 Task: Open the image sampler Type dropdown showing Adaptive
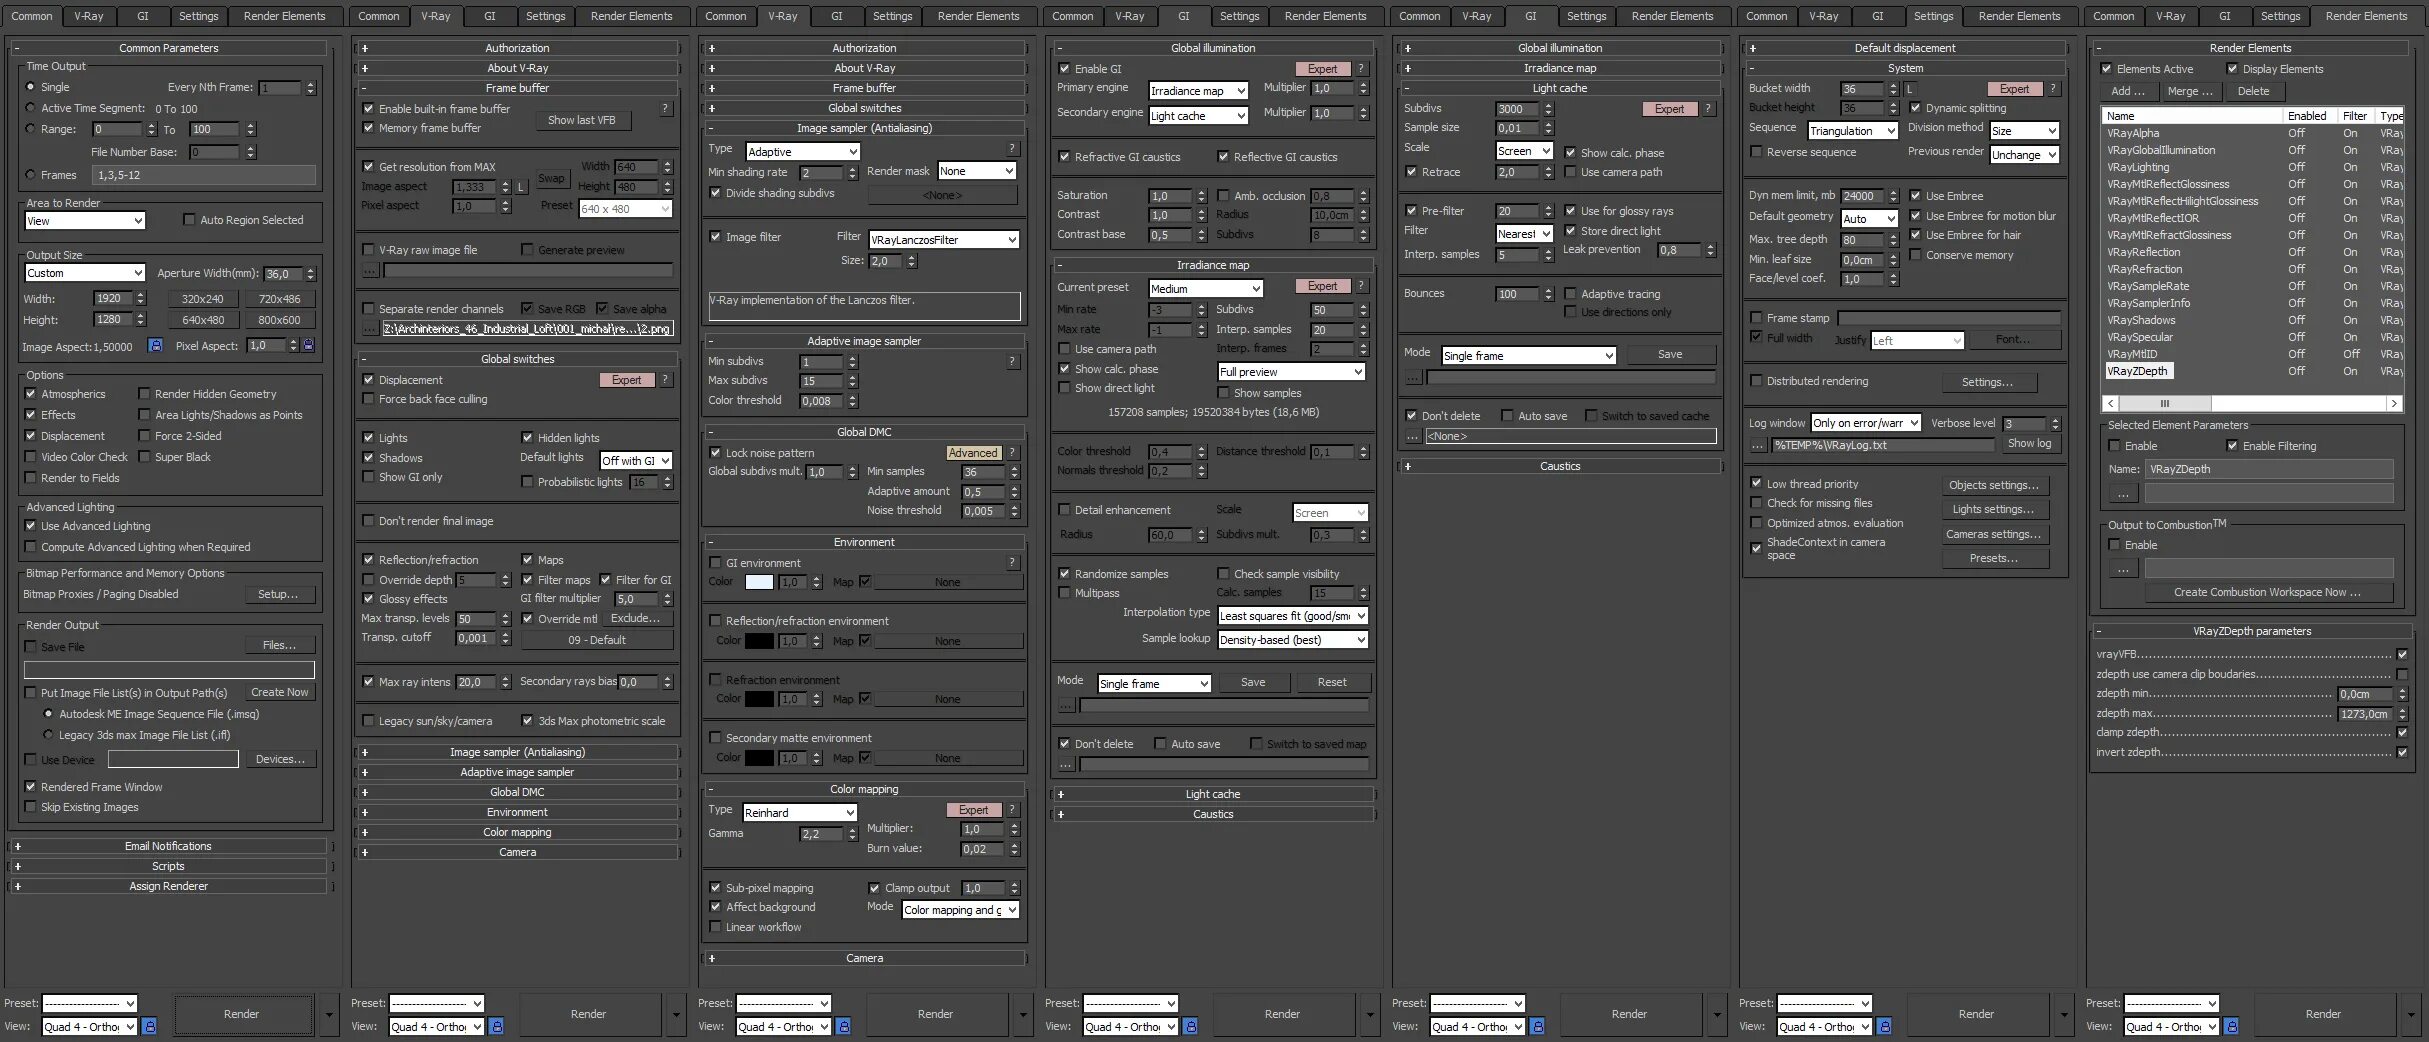coord(803,152)
